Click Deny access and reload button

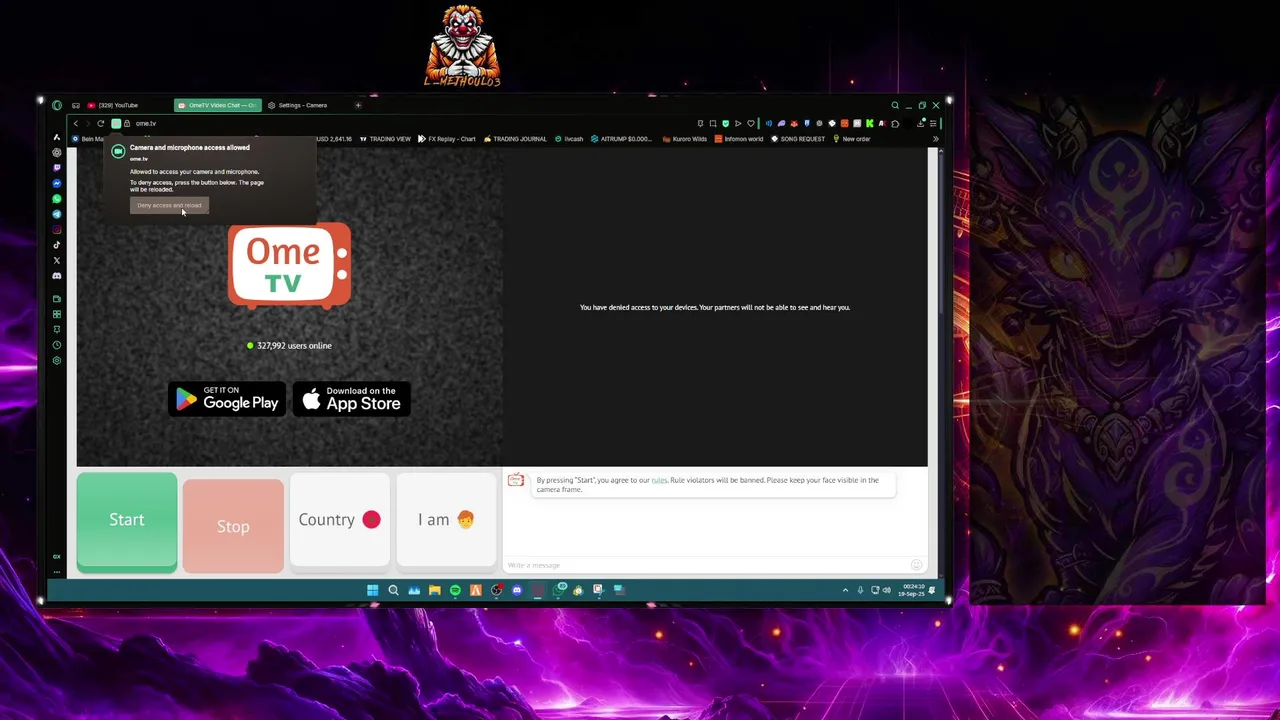(x=169, y=205)
